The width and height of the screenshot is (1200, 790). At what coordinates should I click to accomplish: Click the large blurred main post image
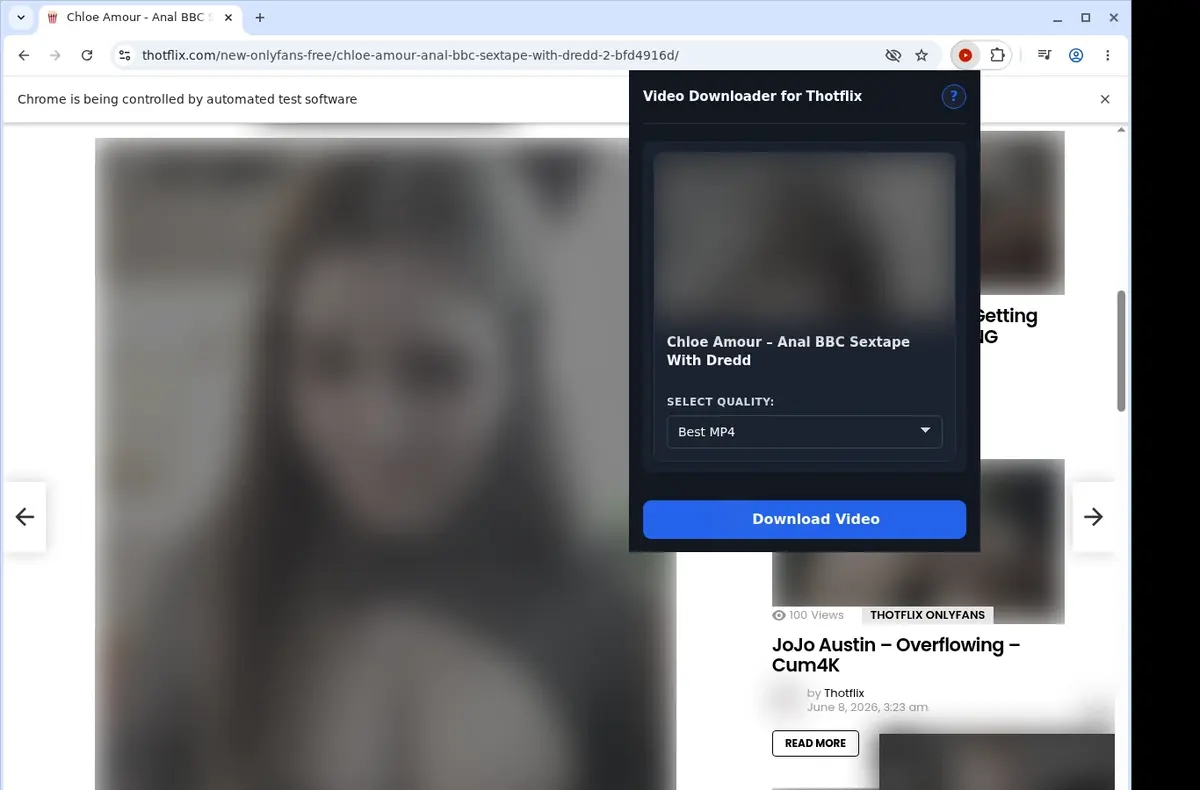[x=385, y=464]
